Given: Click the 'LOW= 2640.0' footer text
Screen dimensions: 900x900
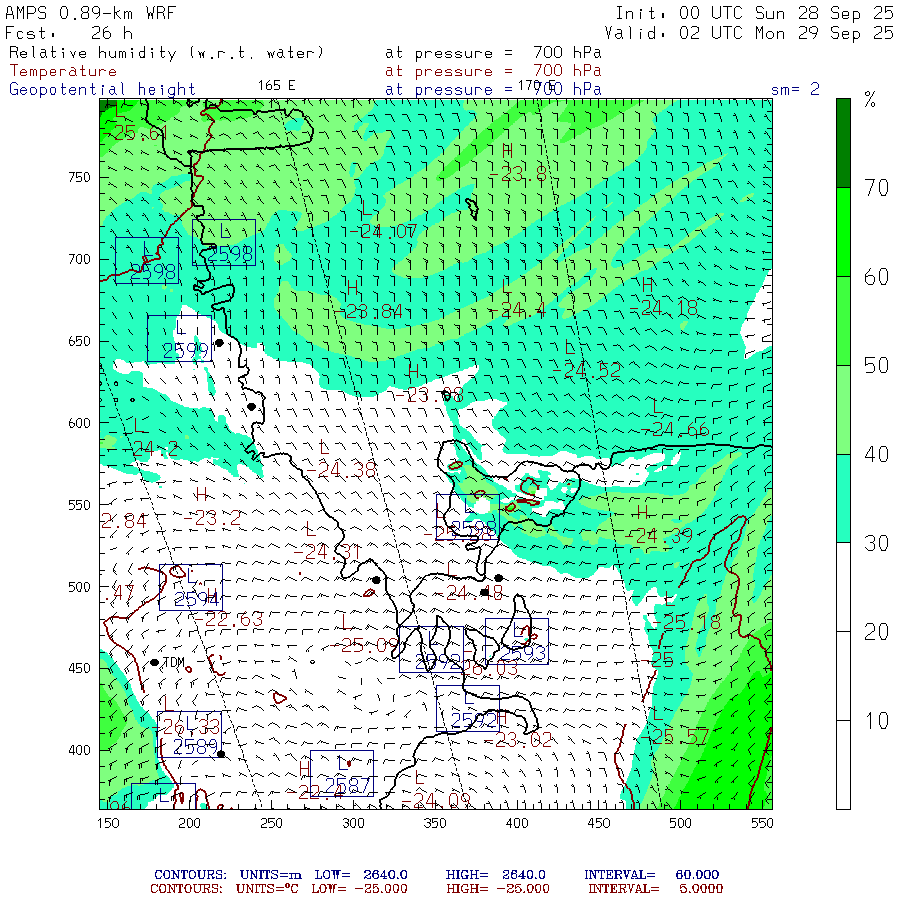Looking at the screenshot, I should coord(361,875).
